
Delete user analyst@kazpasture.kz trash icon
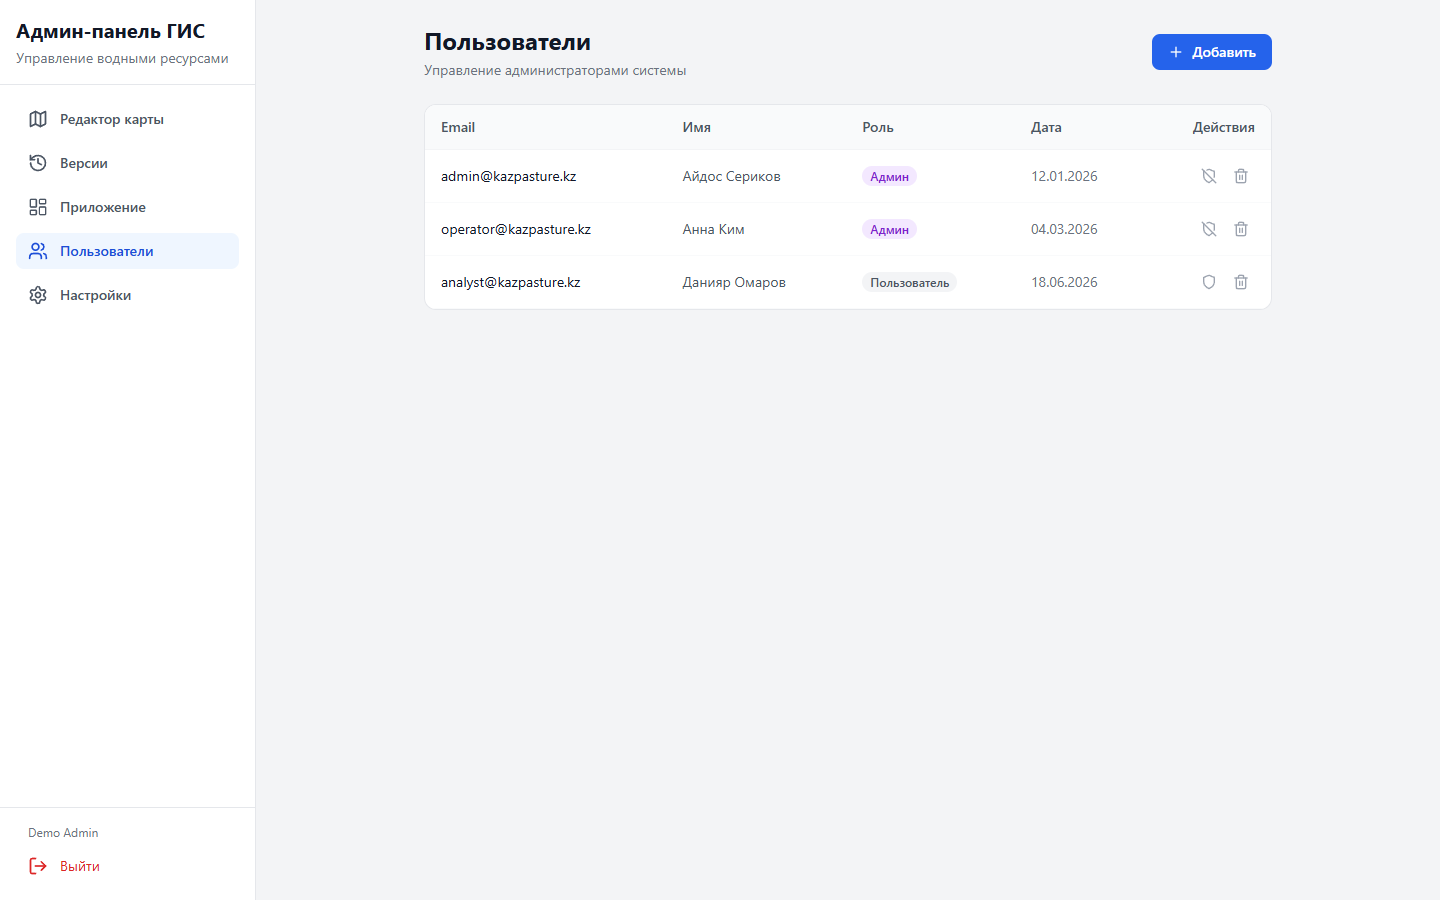click(1241, 282)
